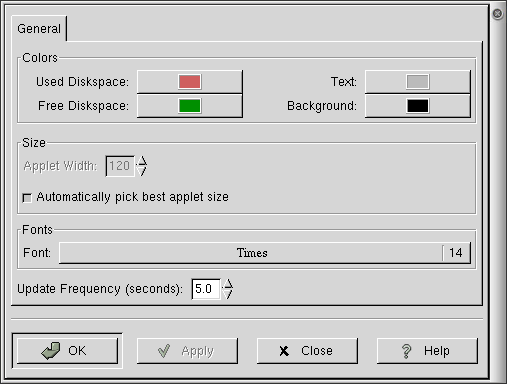507x384 pixels.
Task: Change the Text color swatch
Action: [x=418, y=82]
